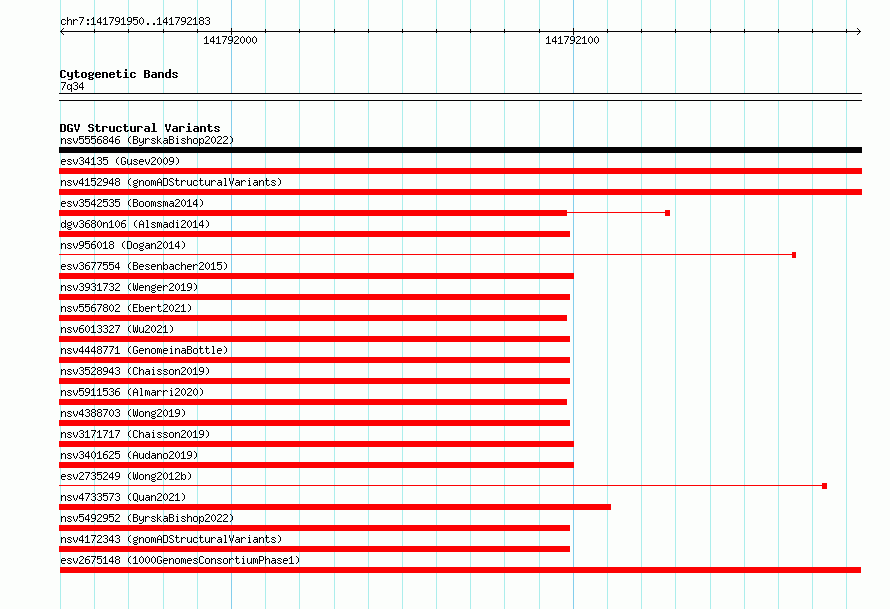Click the ruler's left arrow end
The image size is (890, 609).
(62, 31)
